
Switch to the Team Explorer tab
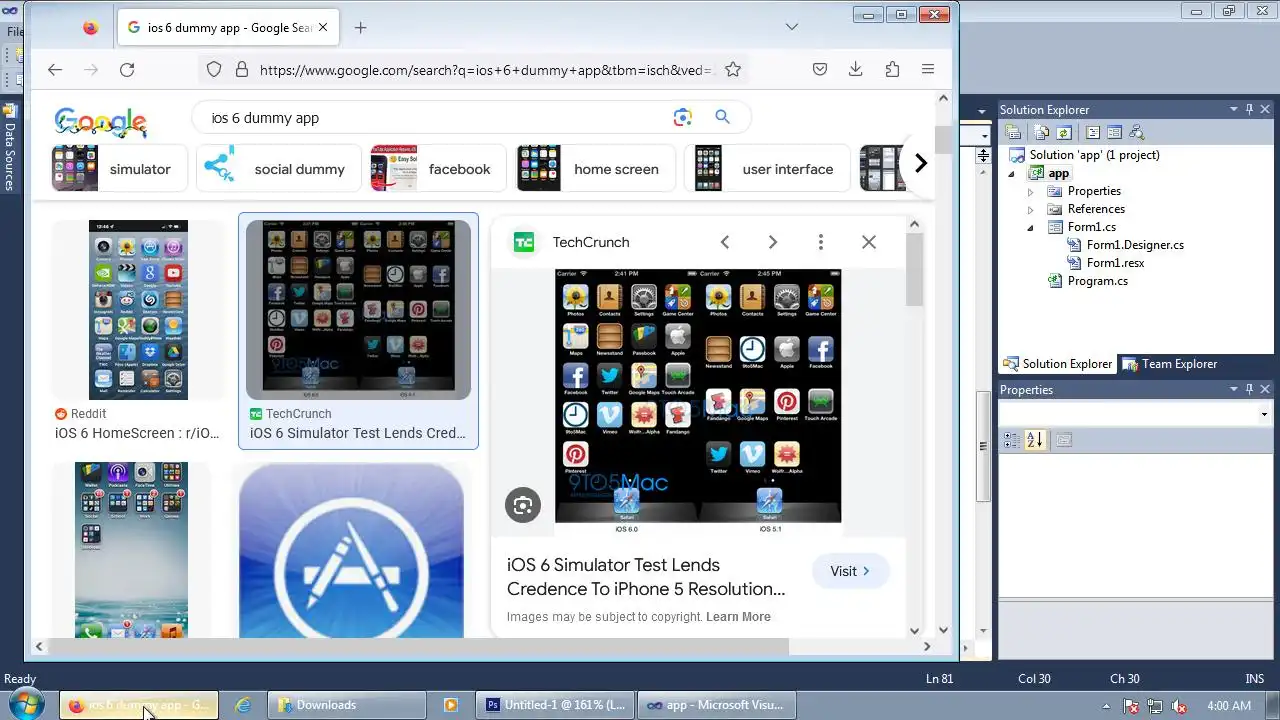point(1168,364)
